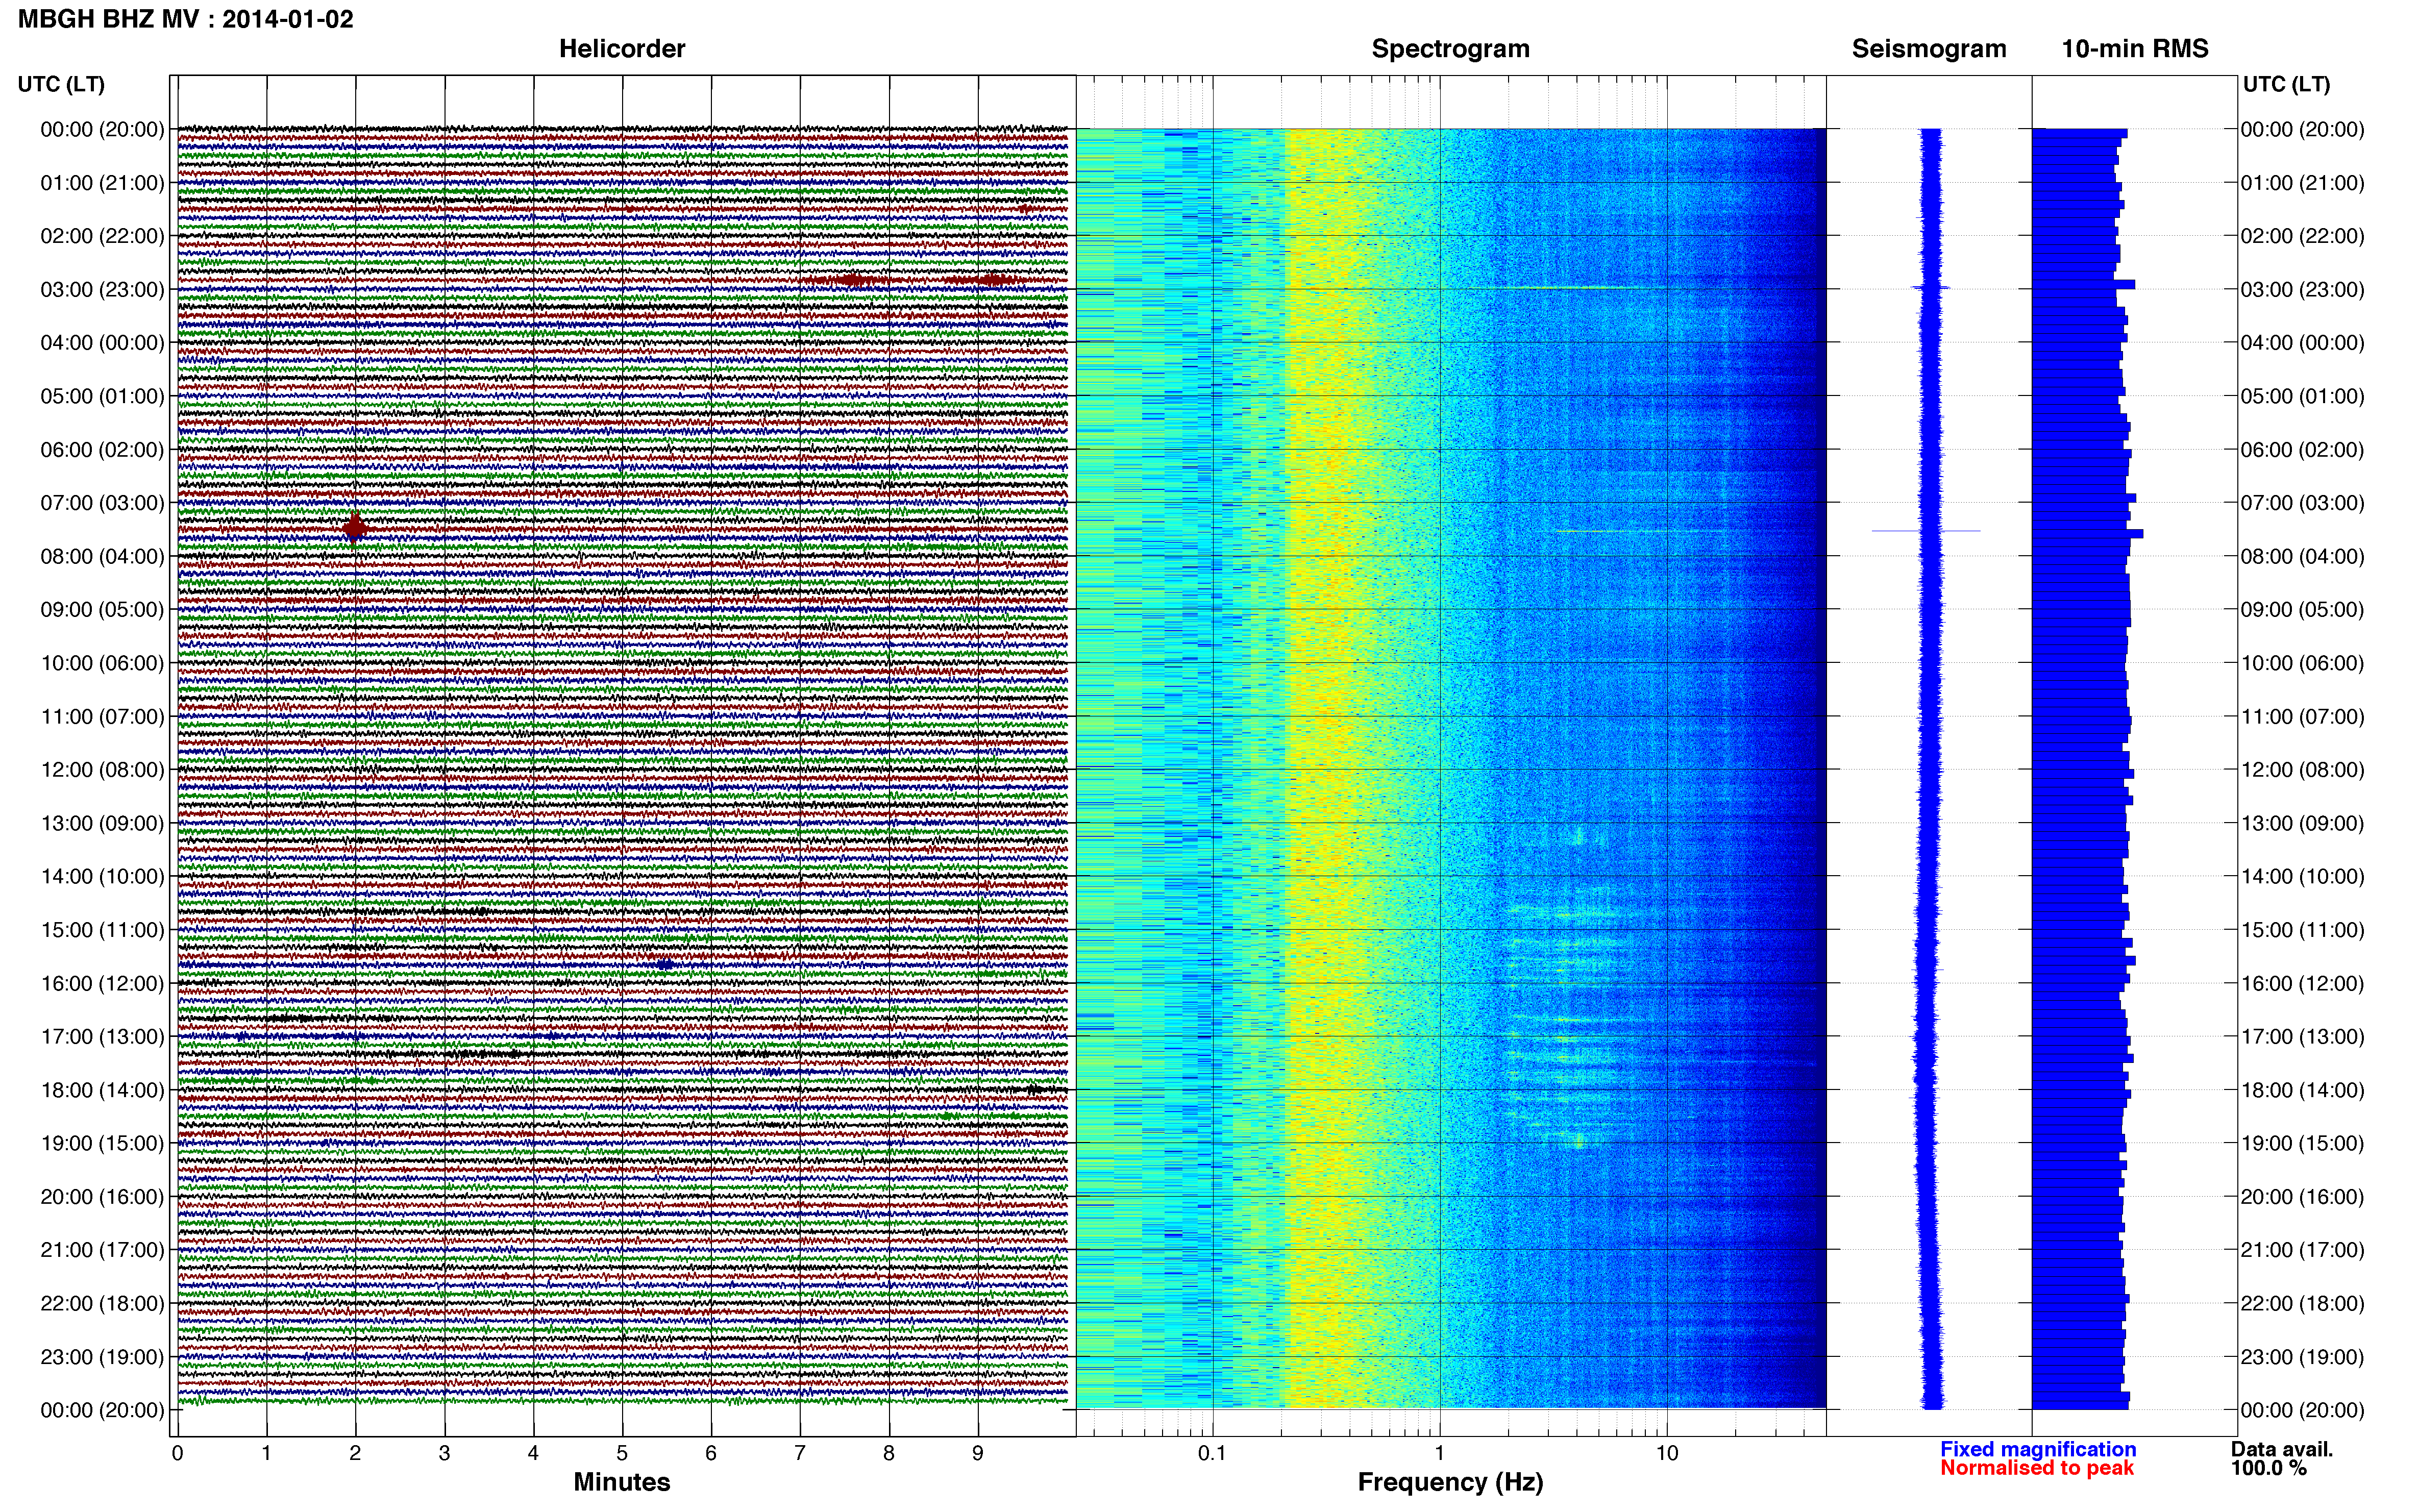Click the plot title MBGH BHZ MV : 2014-01-02
This screenshot has width=2419, height=1512.
[x=186, y=19]
